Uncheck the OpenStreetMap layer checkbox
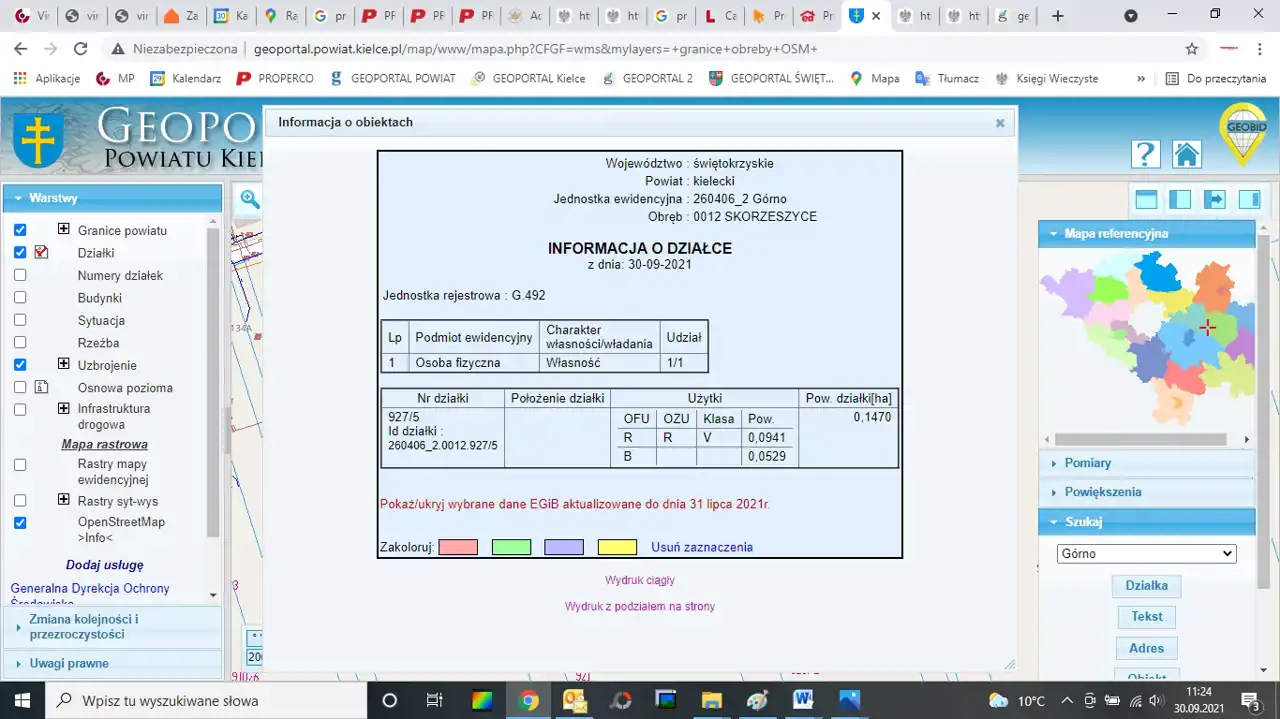 tap(20, 523)
